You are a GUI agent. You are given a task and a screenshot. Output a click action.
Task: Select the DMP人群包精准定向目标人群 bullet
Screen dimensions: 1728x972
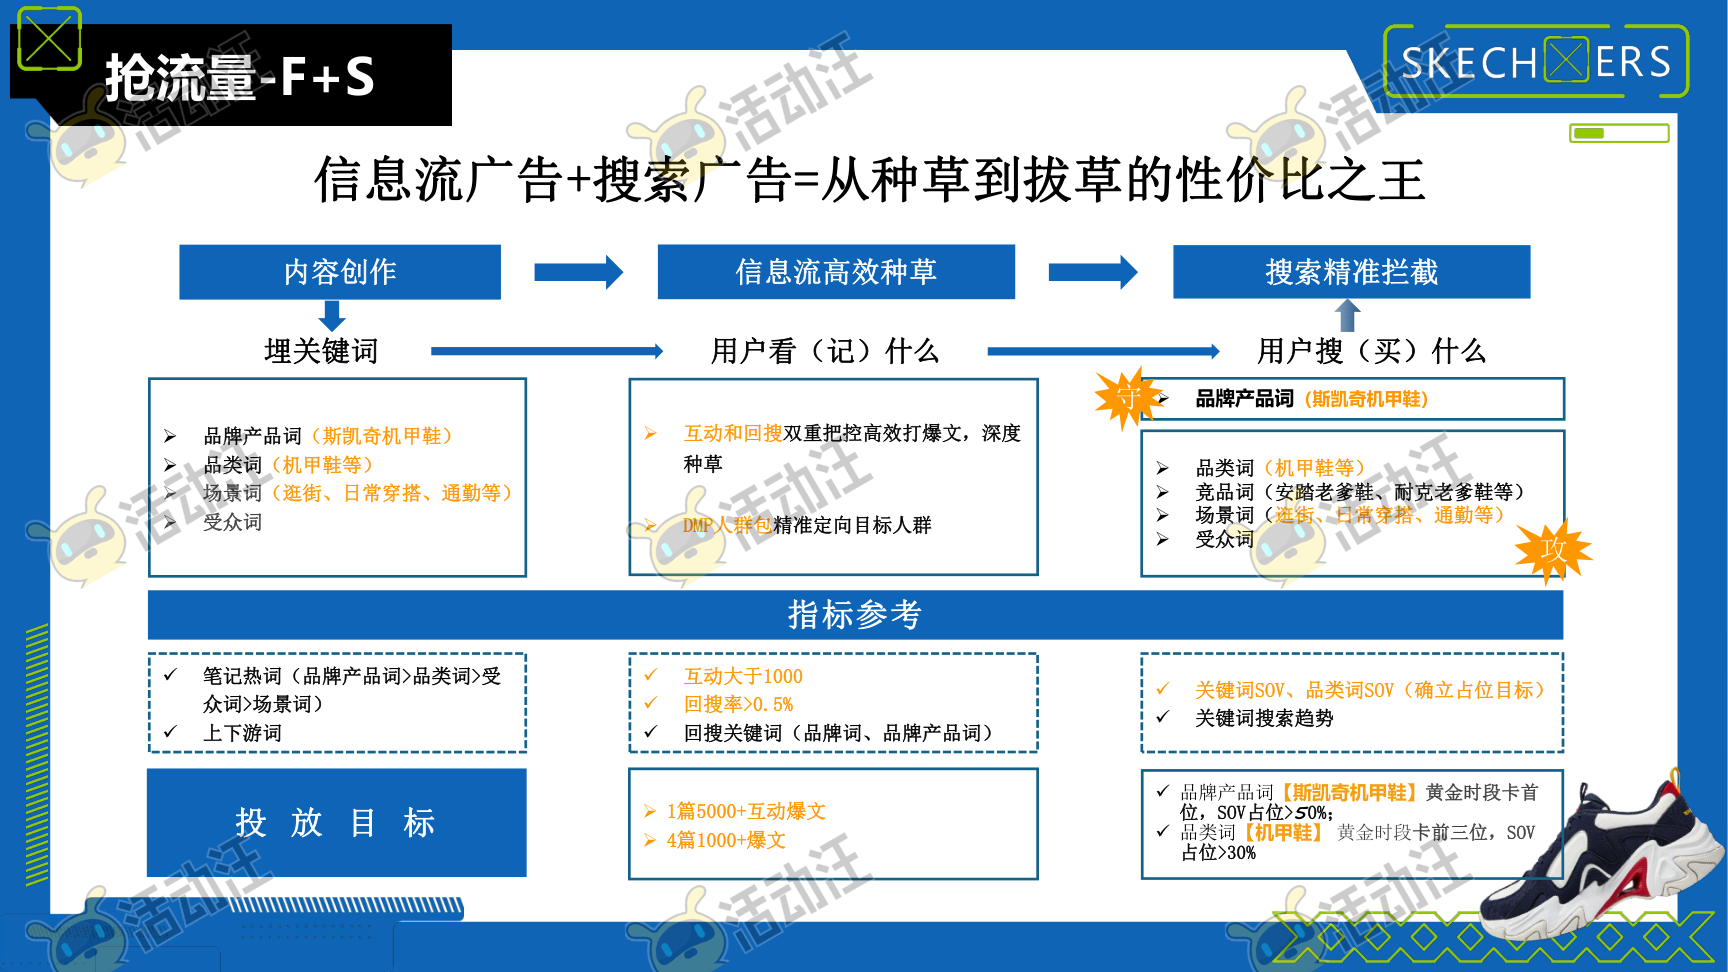(x=806, y=525)
